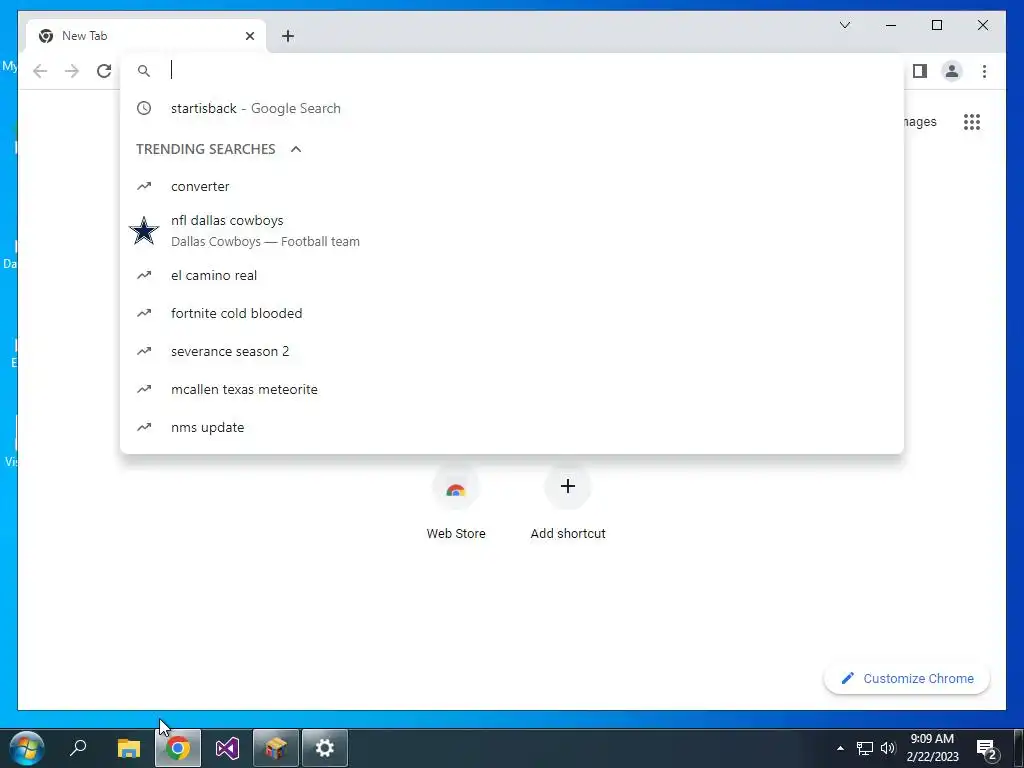The width and height of the screenshot is (1024, 768).
Task: Open the Images link
Action: [920, 121]
